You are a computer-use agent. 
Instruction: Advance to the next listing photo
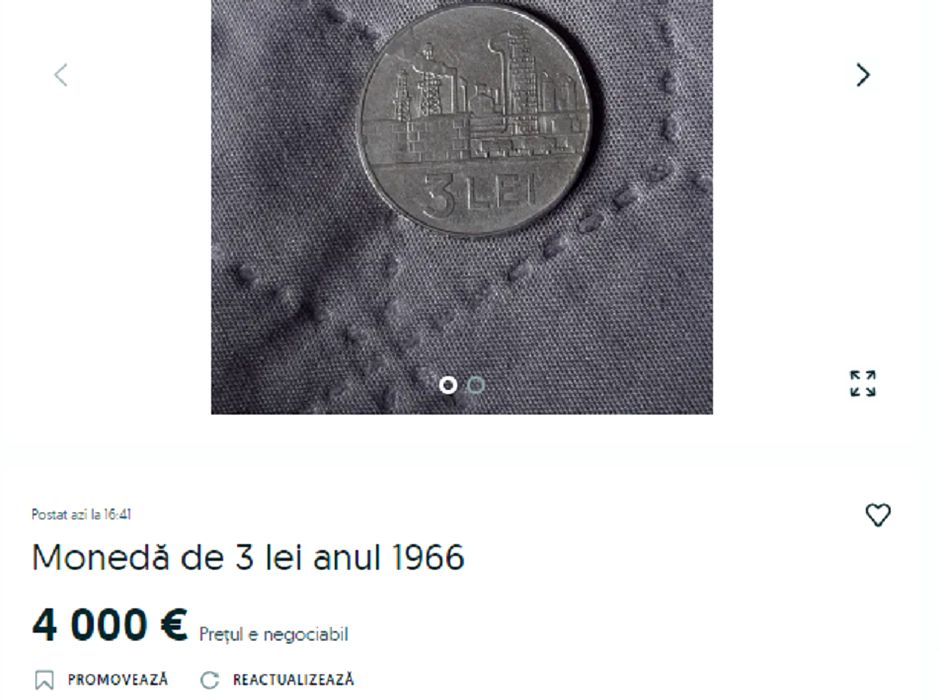[x=862, y=75]
